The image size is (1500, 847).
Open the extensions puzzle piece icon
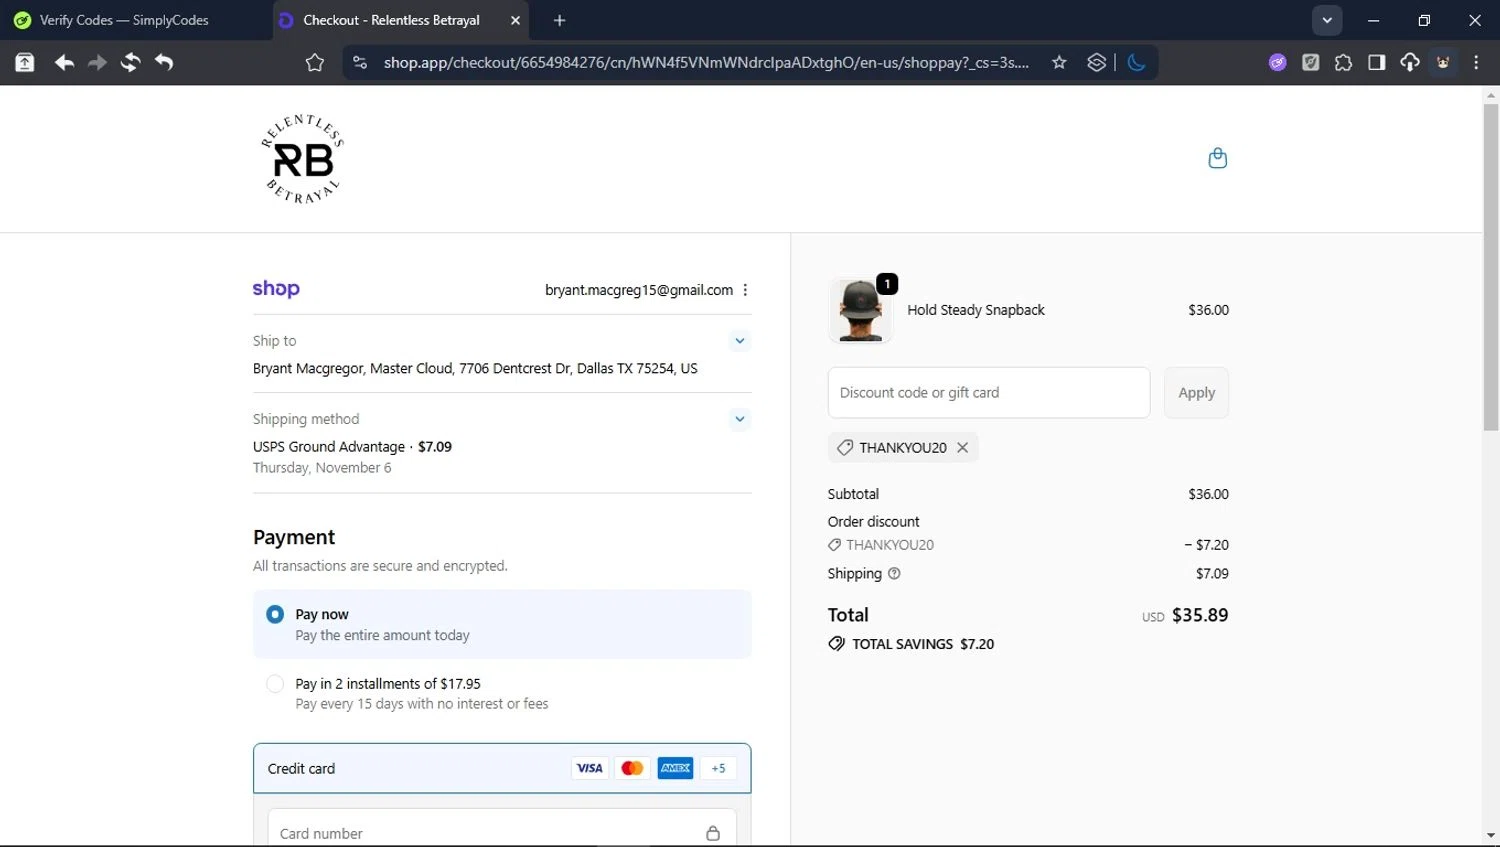1343,62
